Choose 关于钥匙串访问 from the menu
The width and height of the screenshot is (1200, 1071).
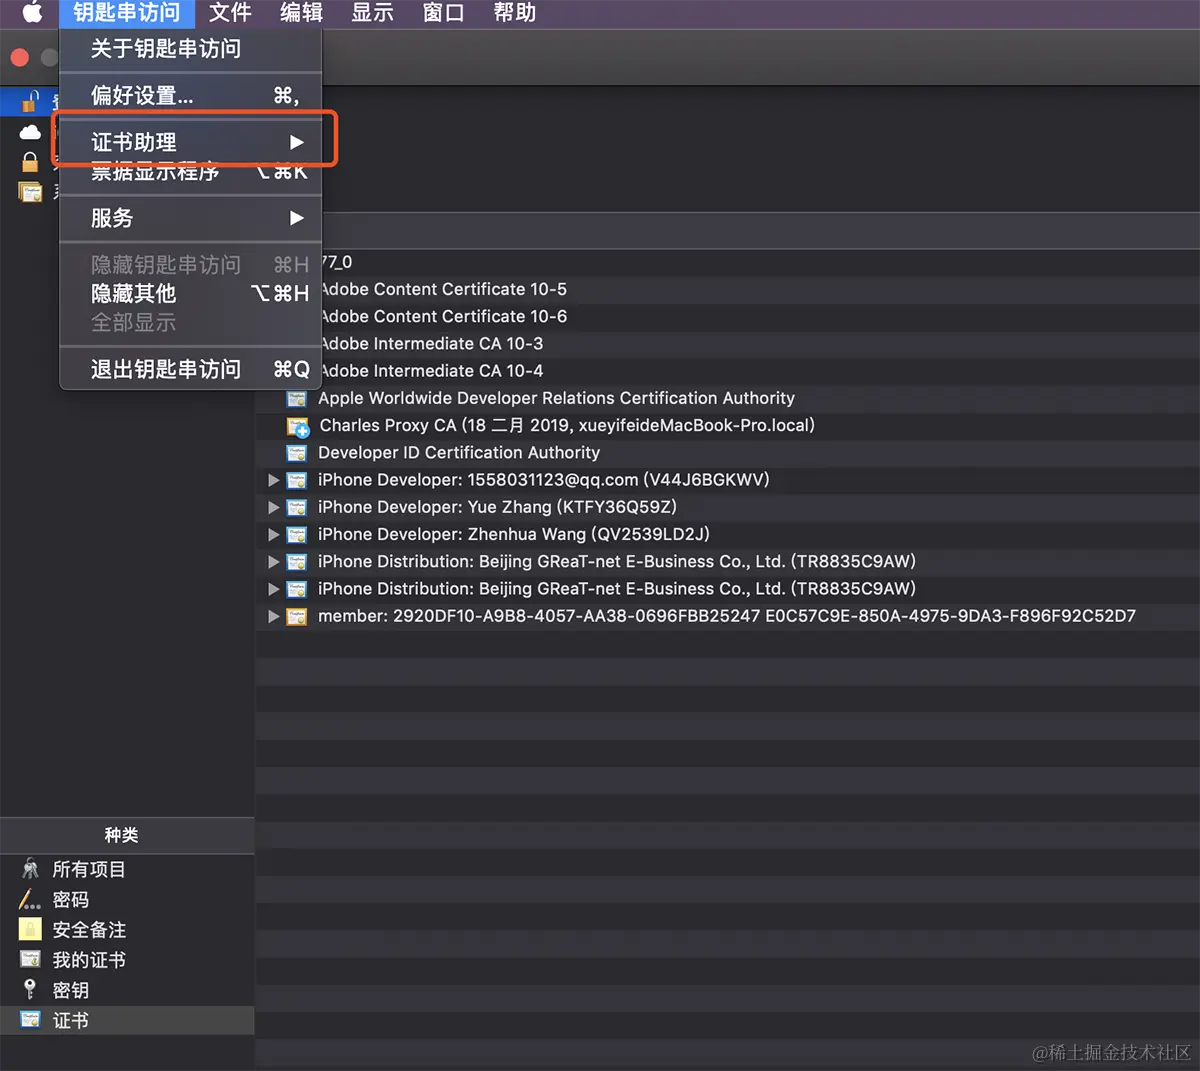[191, 48]
